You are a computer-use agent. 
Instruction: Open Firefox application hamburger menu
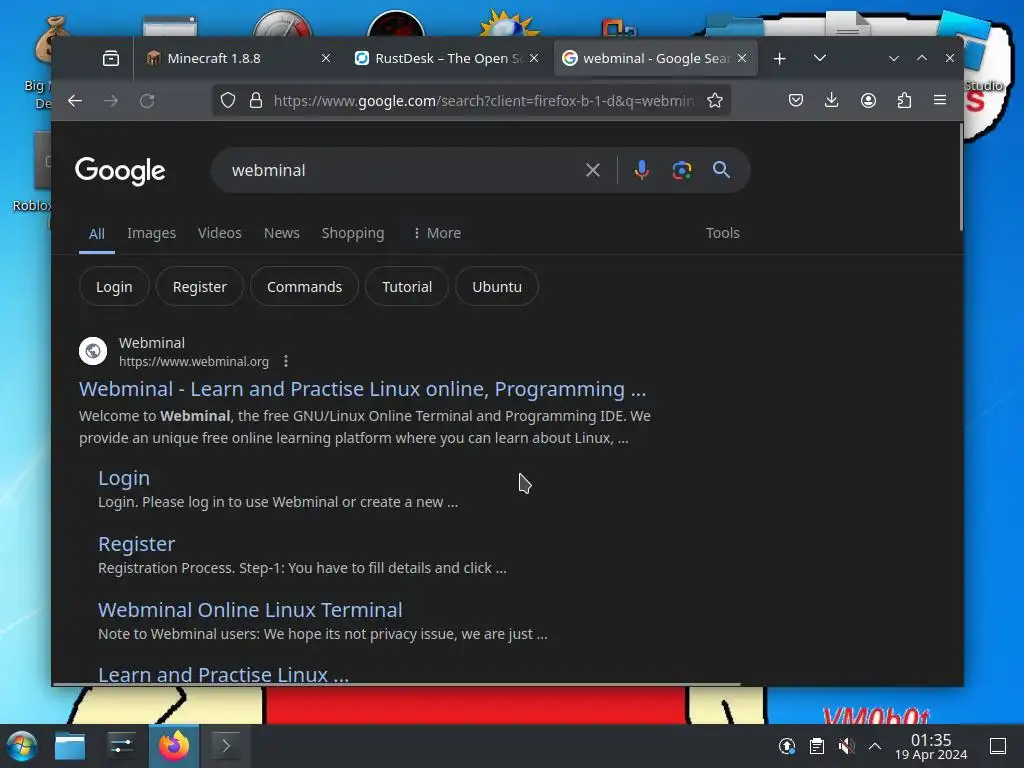(x=940, y=101)
